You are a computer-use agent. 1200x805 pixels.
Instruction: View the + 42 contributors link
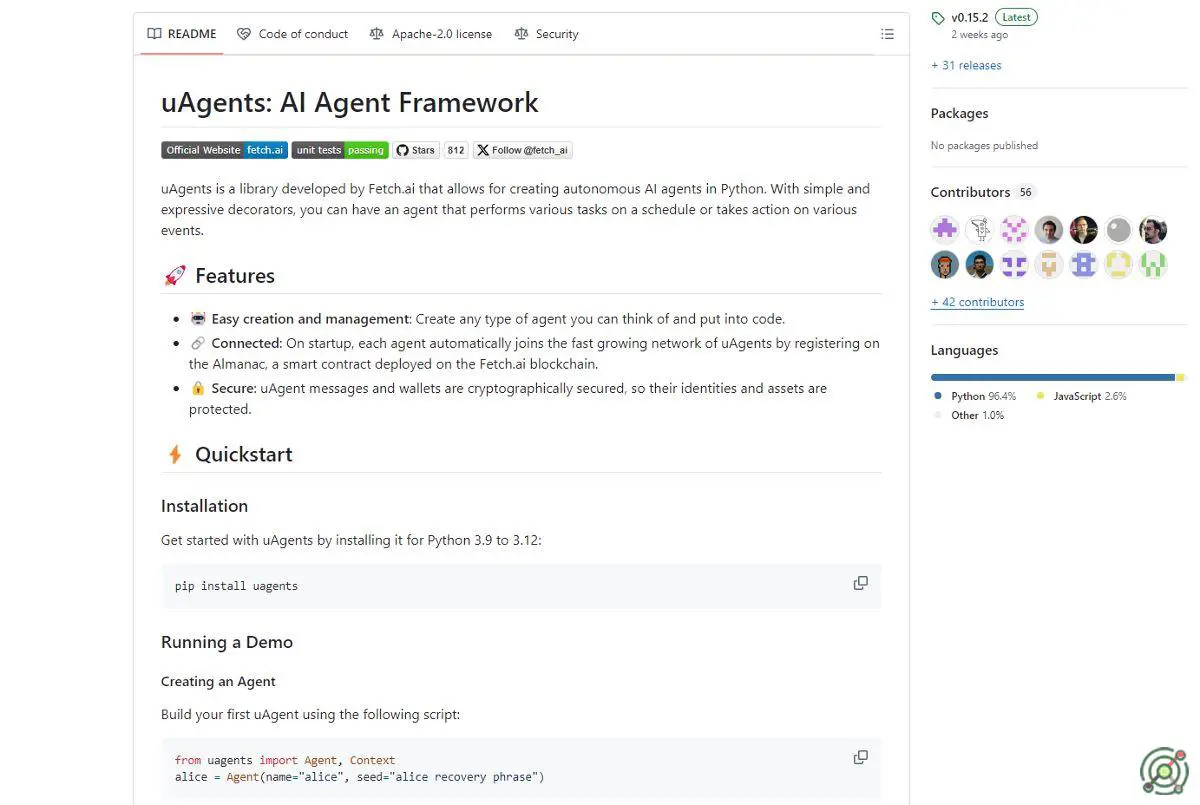[977, 302]
